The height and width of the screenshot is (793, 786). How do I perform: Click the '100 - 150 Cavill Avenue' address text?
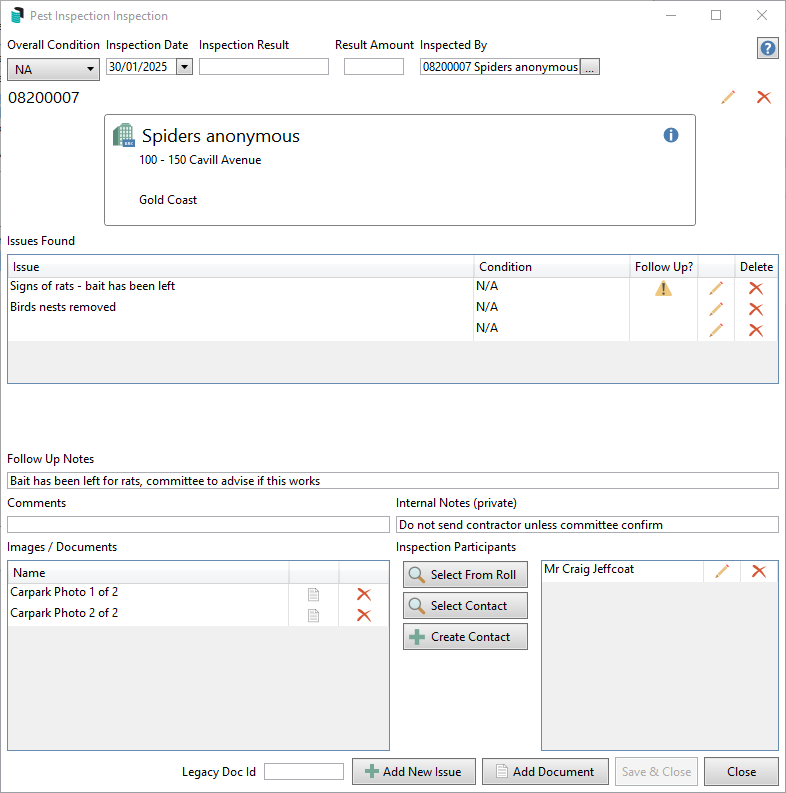click(200, 160)
